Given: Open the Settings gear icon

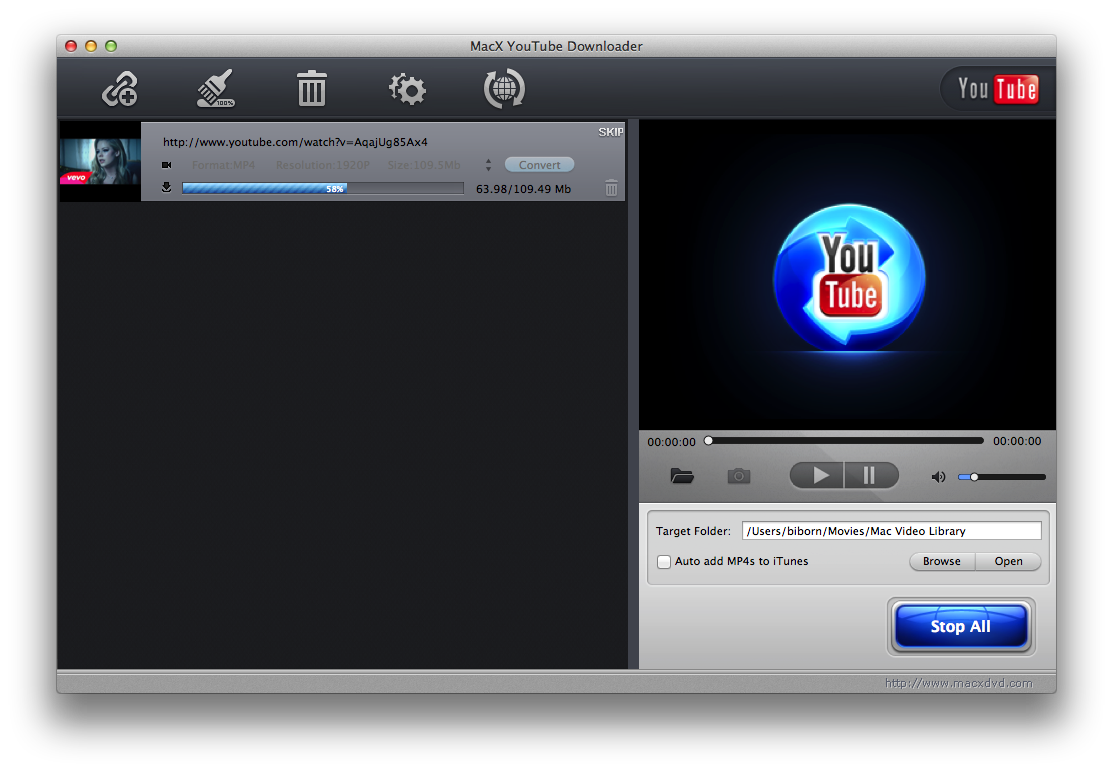Looking at the screenshot, I should tap(407, 89).
